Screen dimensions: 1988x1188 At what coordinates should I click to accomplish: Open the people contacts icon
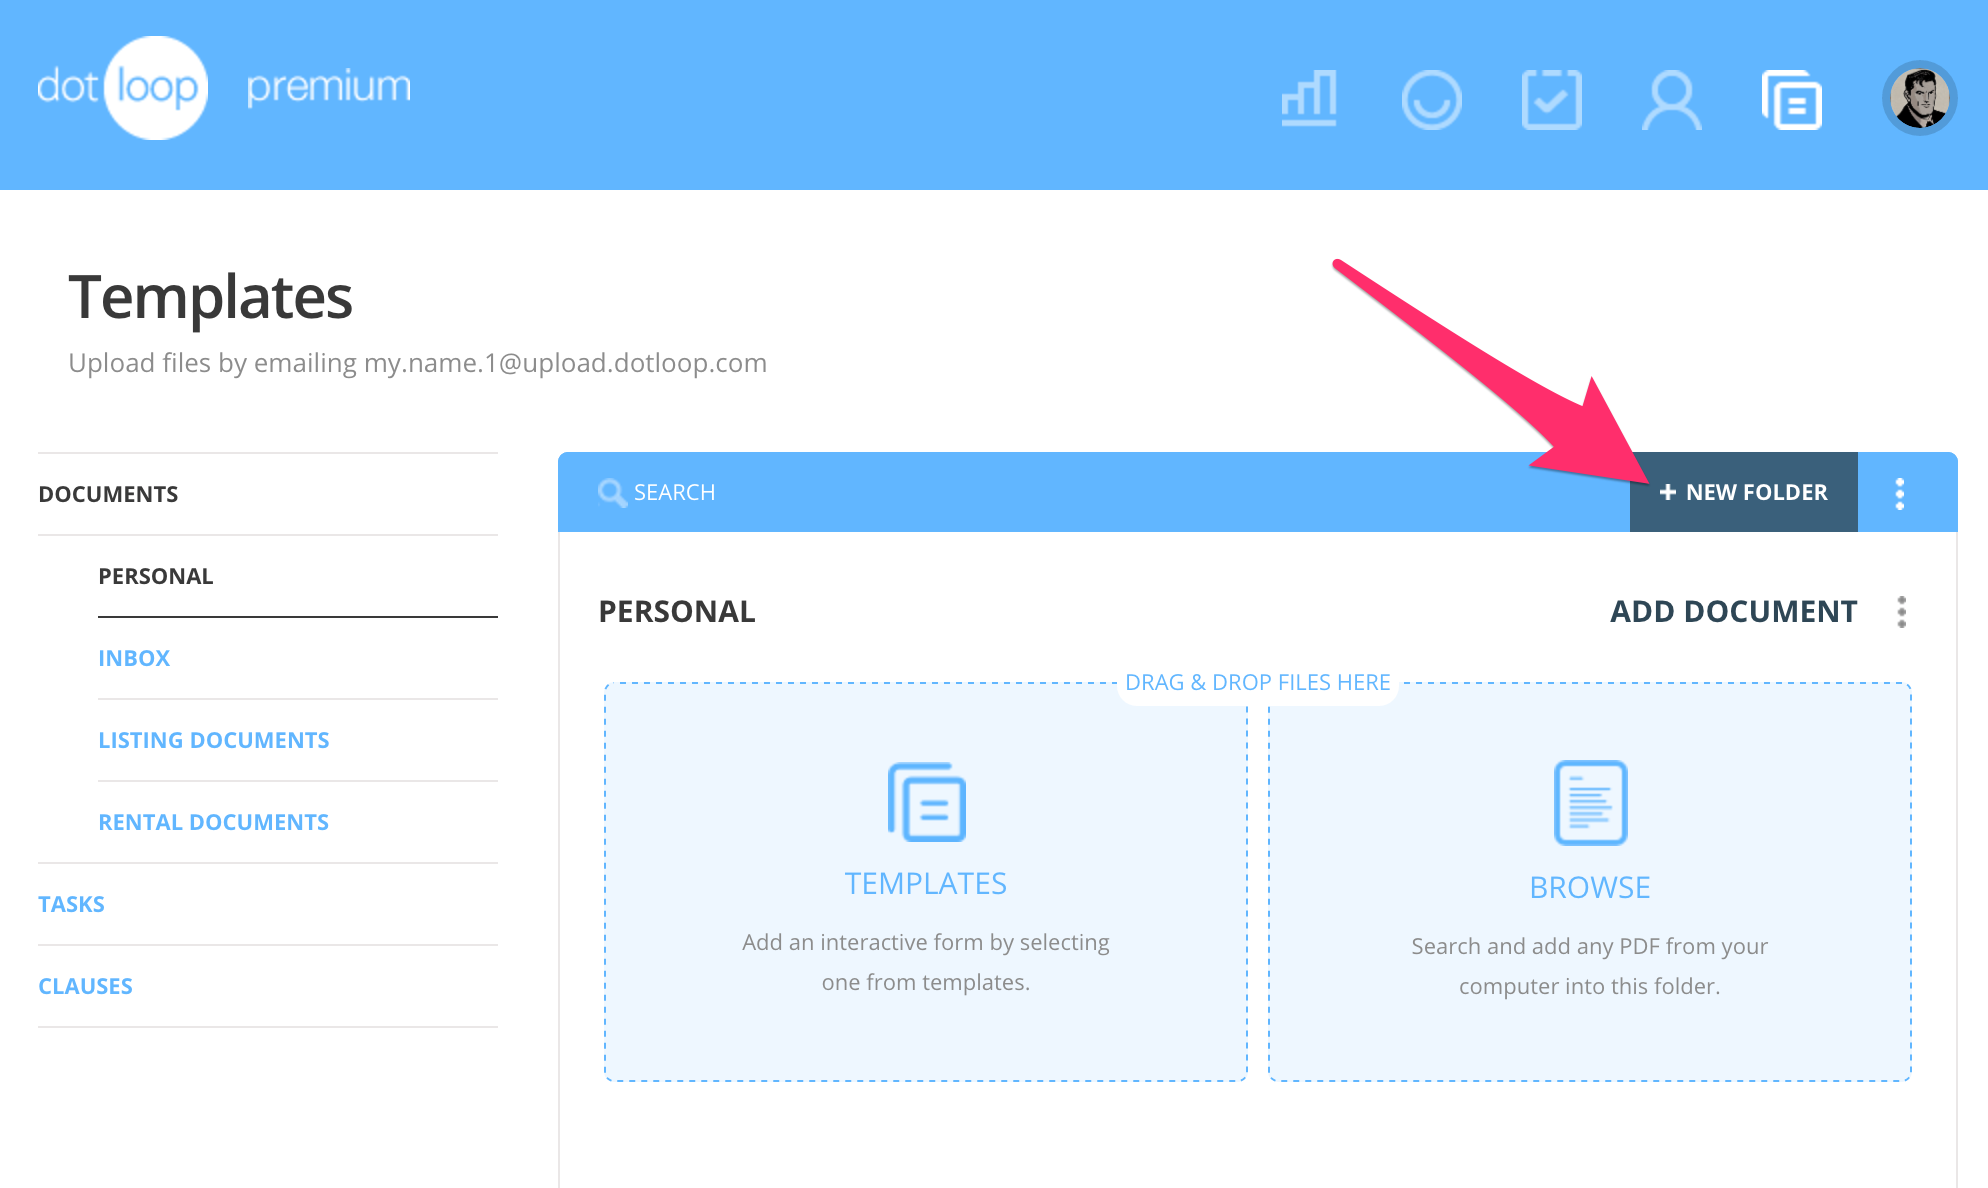[1671, 99]
